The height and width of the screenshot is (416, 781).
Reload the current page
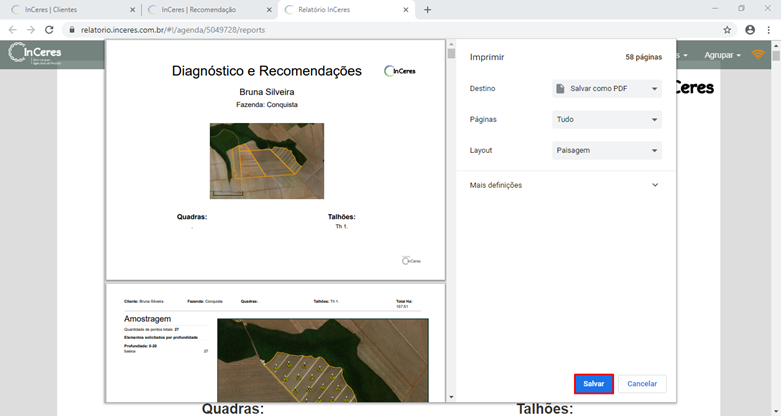(x=49, y=30)
